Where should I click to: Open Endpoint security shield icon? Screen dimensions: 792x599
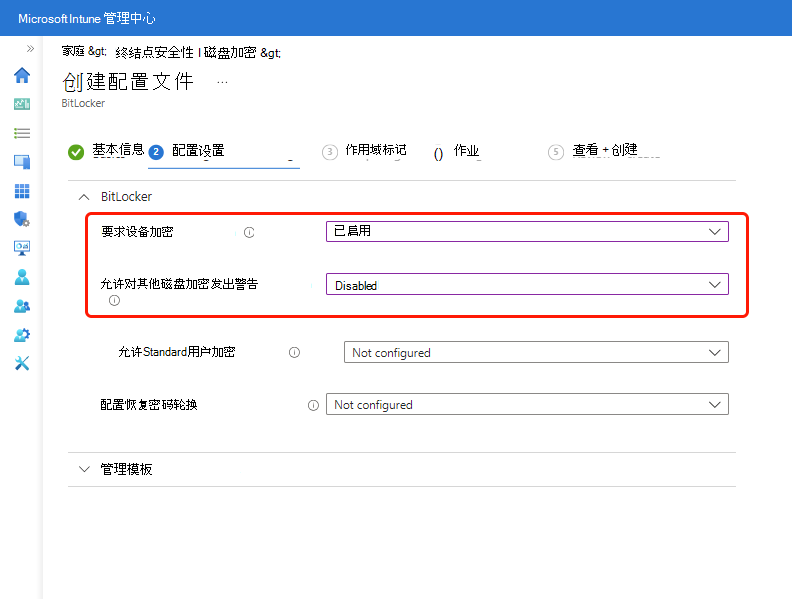[x=22, y=219]
